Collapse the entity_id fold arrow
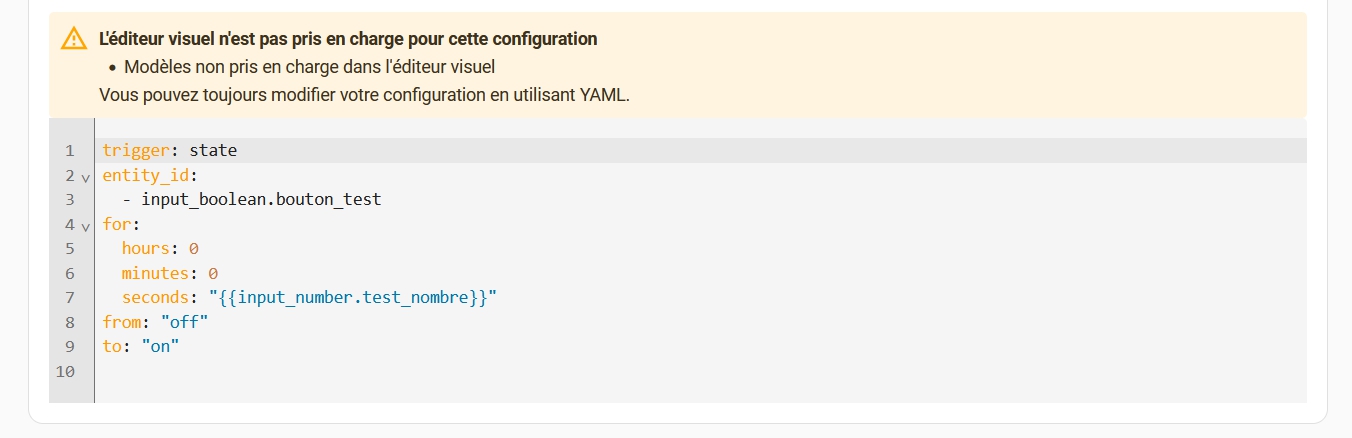The image size is (1352, 438). [85, 177]
